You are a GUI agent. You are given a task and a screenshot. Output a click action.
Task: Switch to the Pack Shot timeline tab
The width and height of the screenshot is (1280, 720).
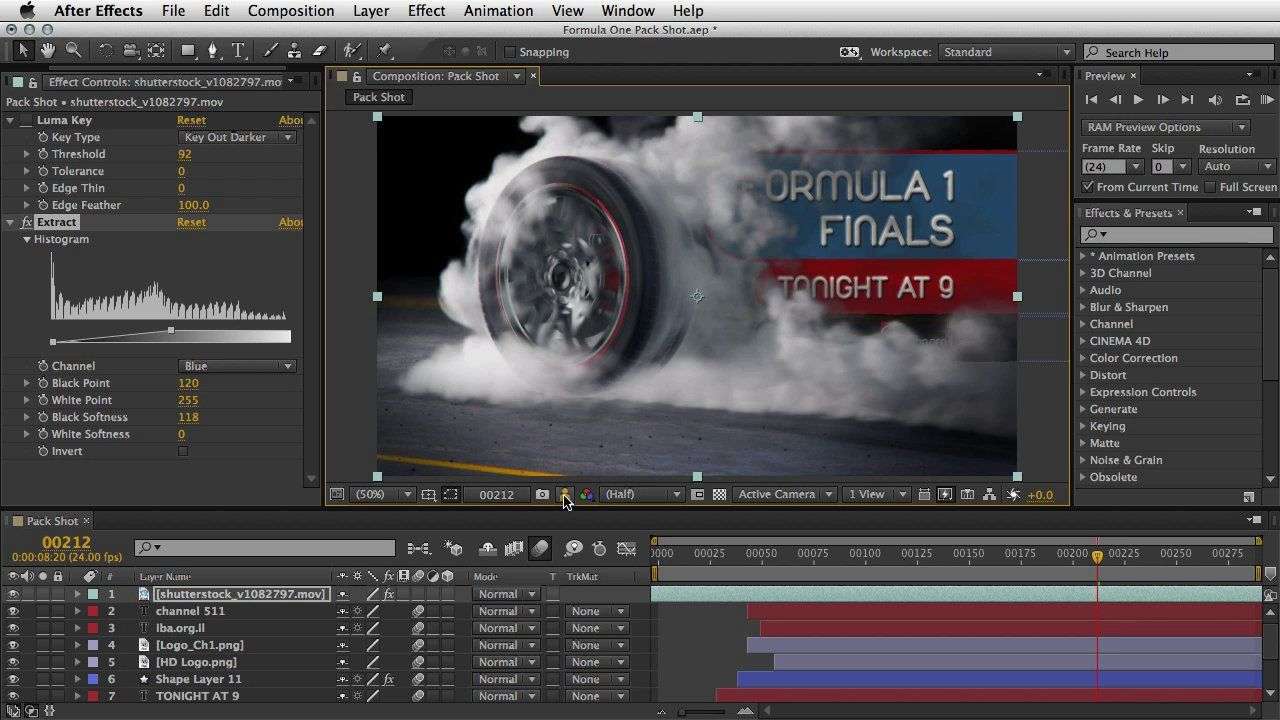[x=48, y=520]
